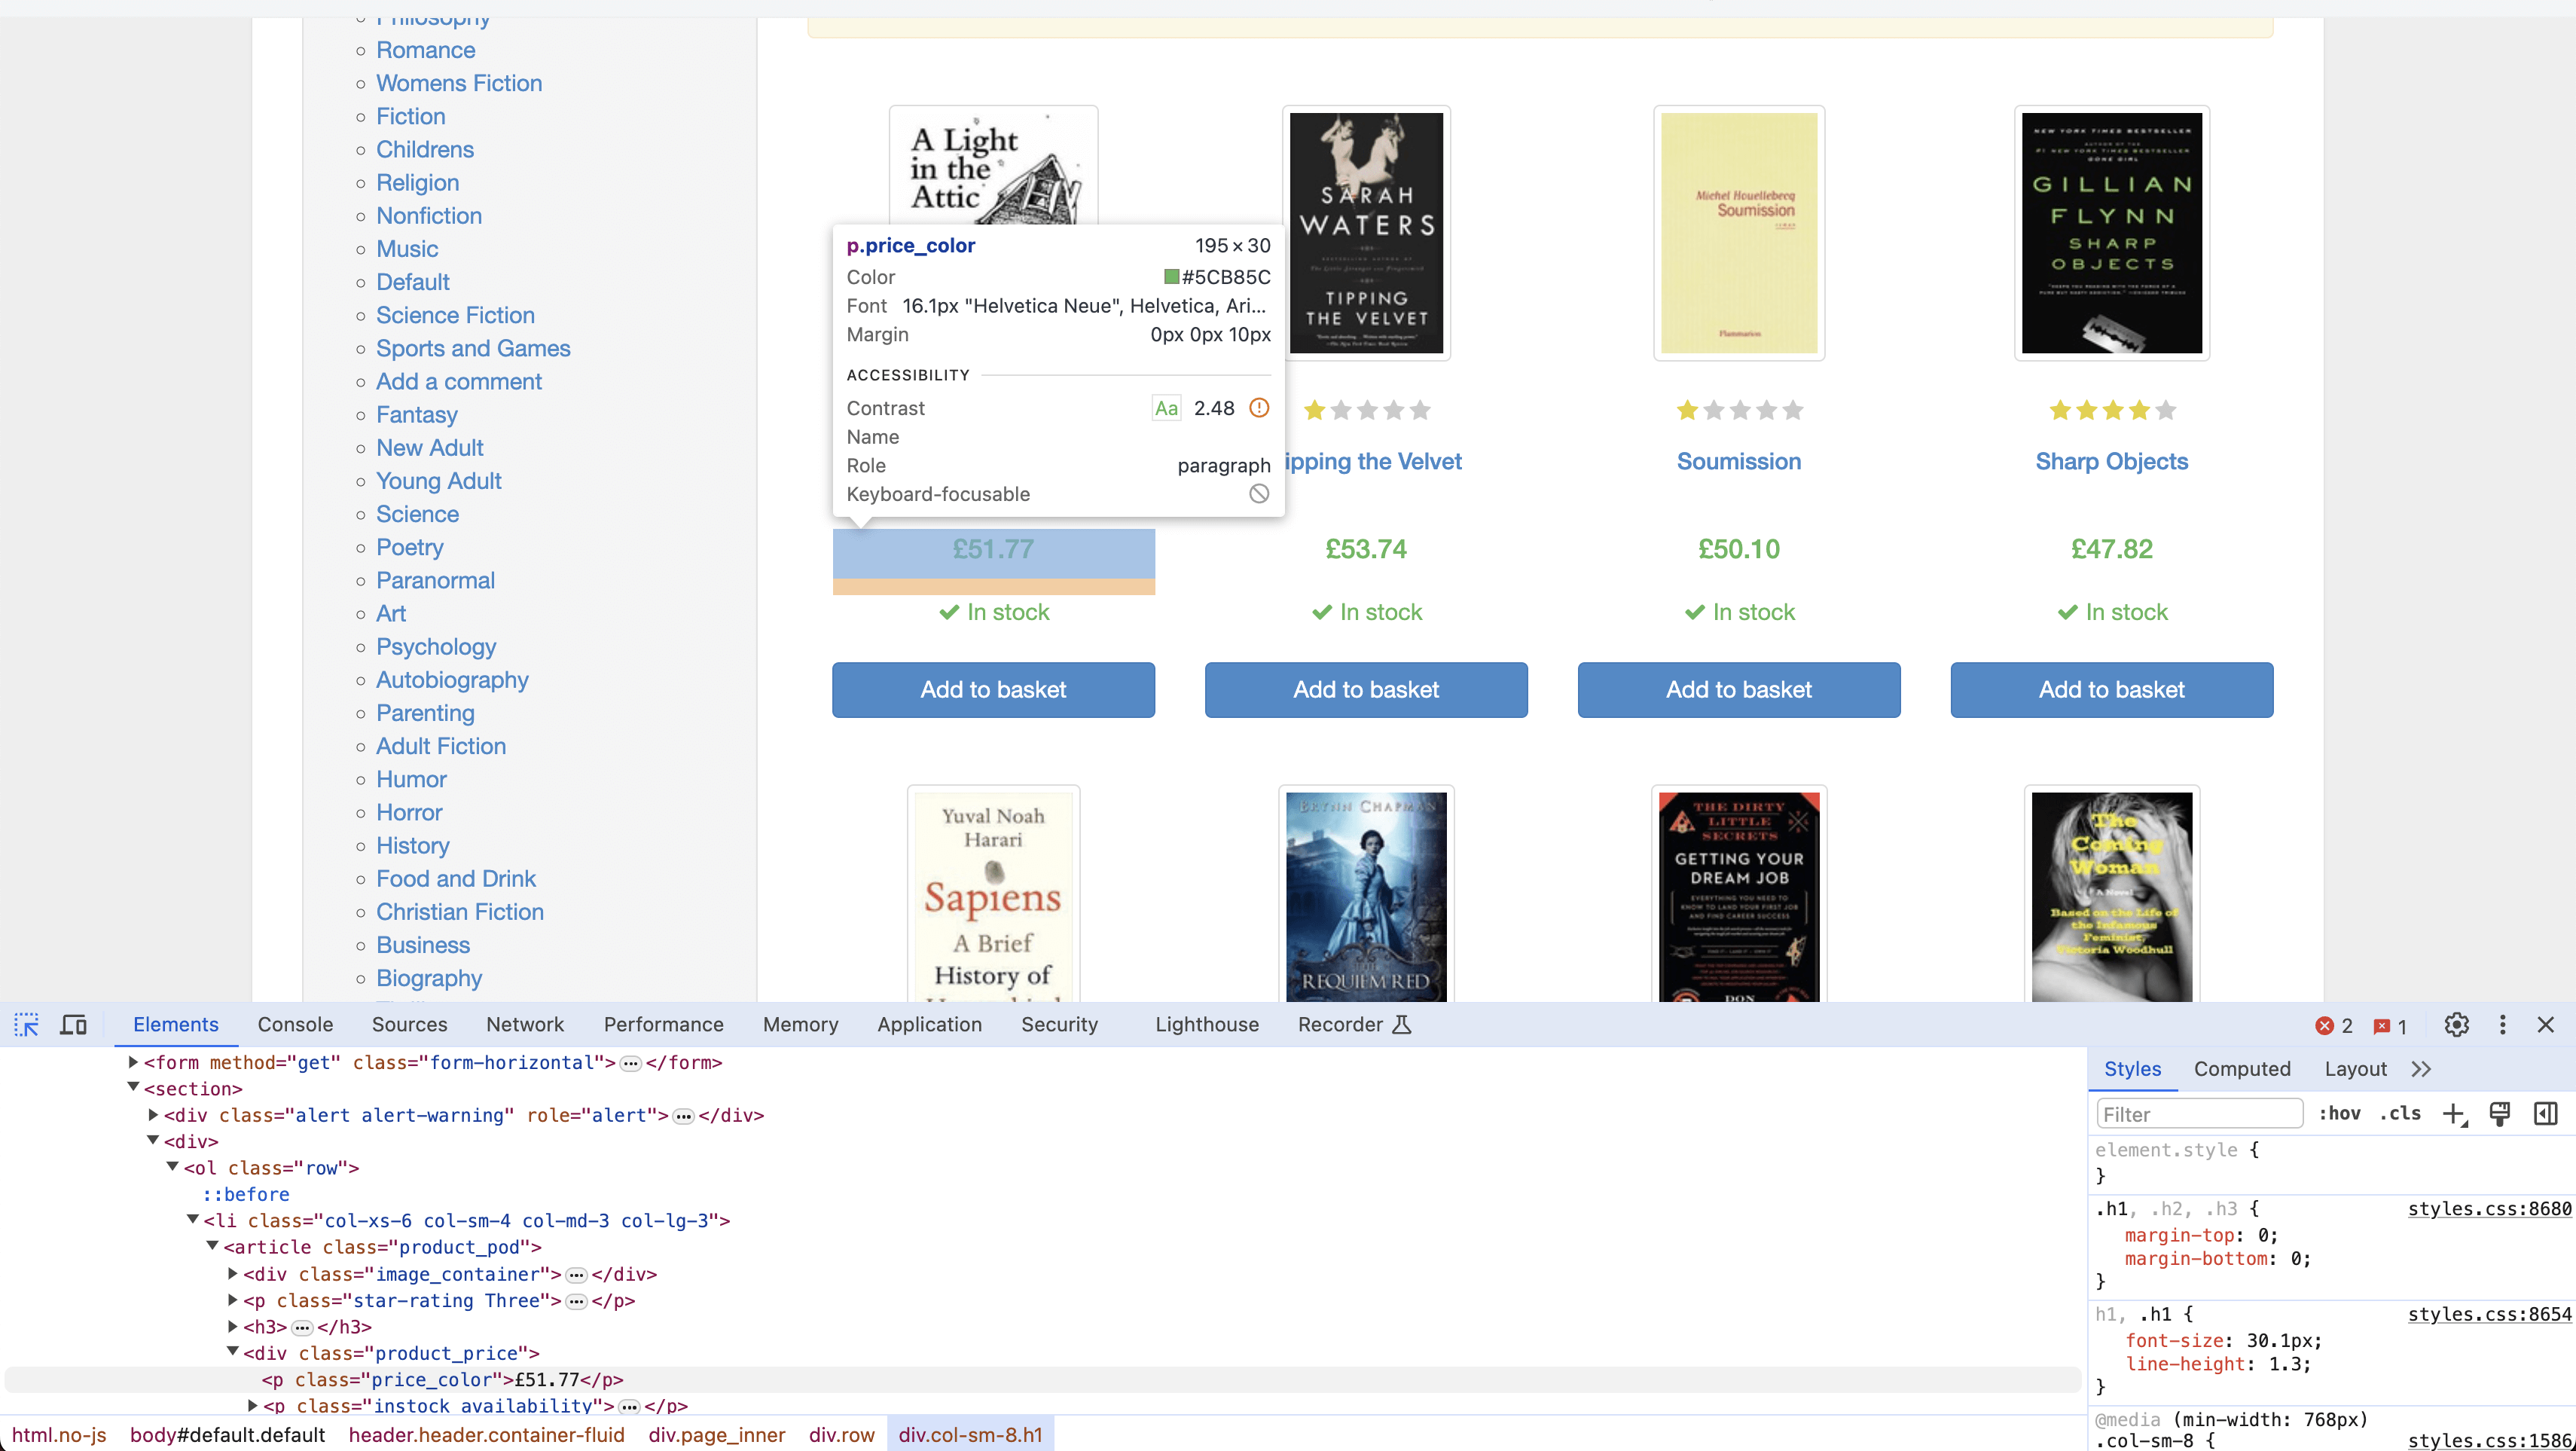Screen dimensions: 2576x1451
Task: Show the Computed styles sidebar icon
Action: pyautogui.click(x=2546, y=1114)
